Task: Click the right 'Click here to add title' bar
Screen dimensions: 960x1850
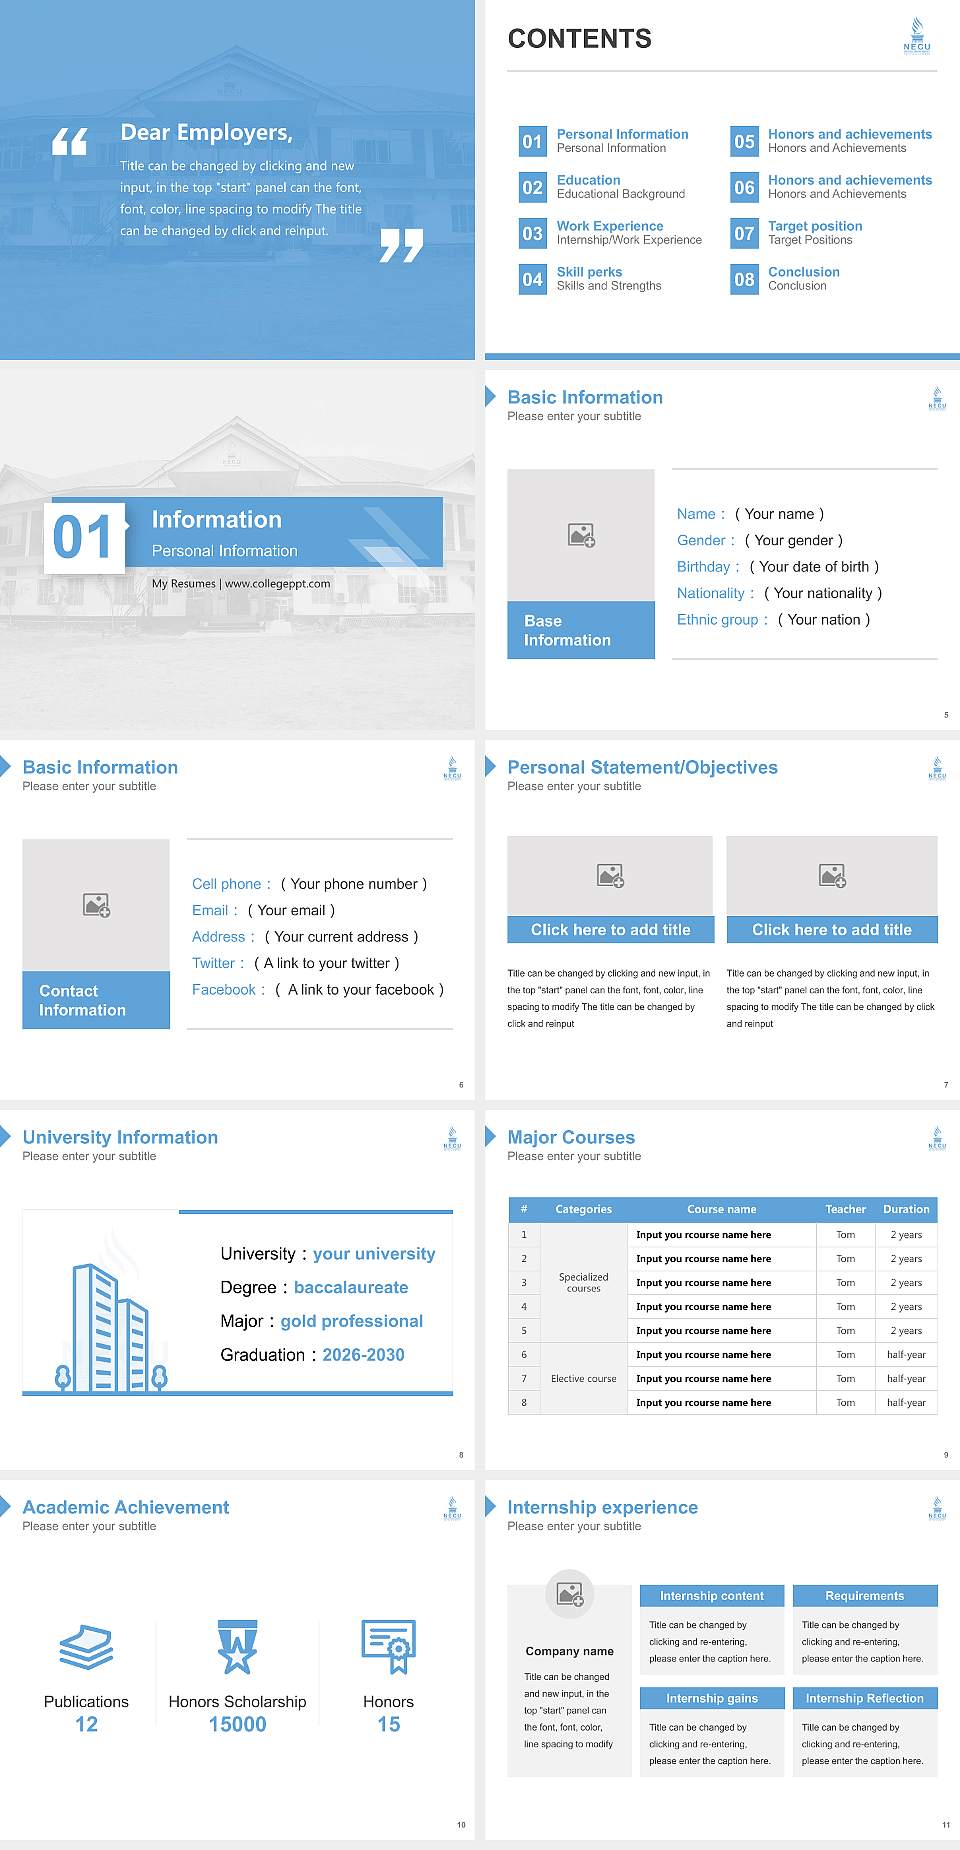Action: click(832, 930)
